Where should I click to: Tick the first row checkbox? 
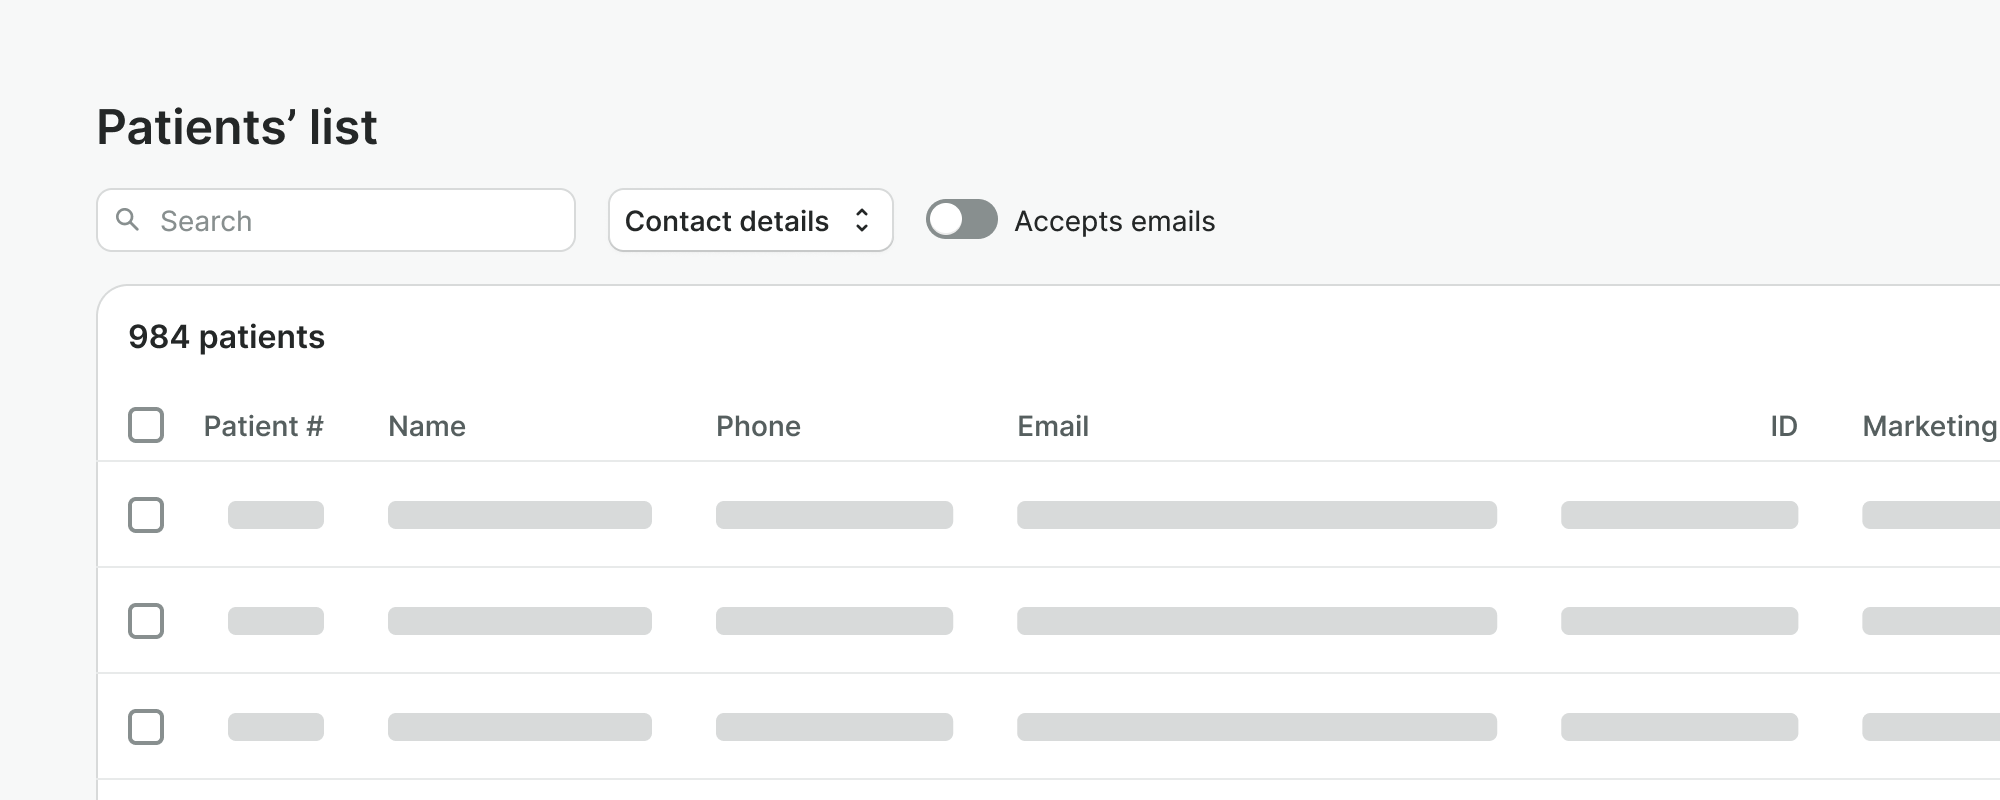[x=146, y=515]
